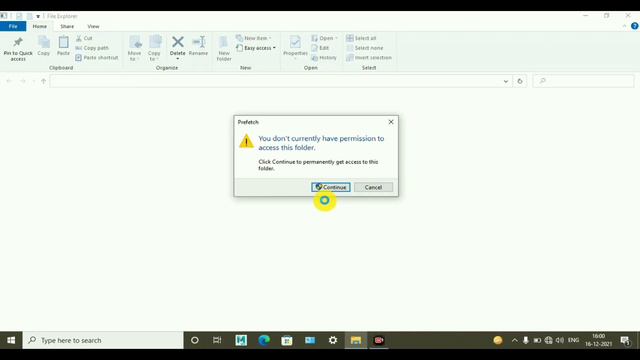Click the File Explorer search box
This screenshot has height=360, width=640.
coord(584,81)
